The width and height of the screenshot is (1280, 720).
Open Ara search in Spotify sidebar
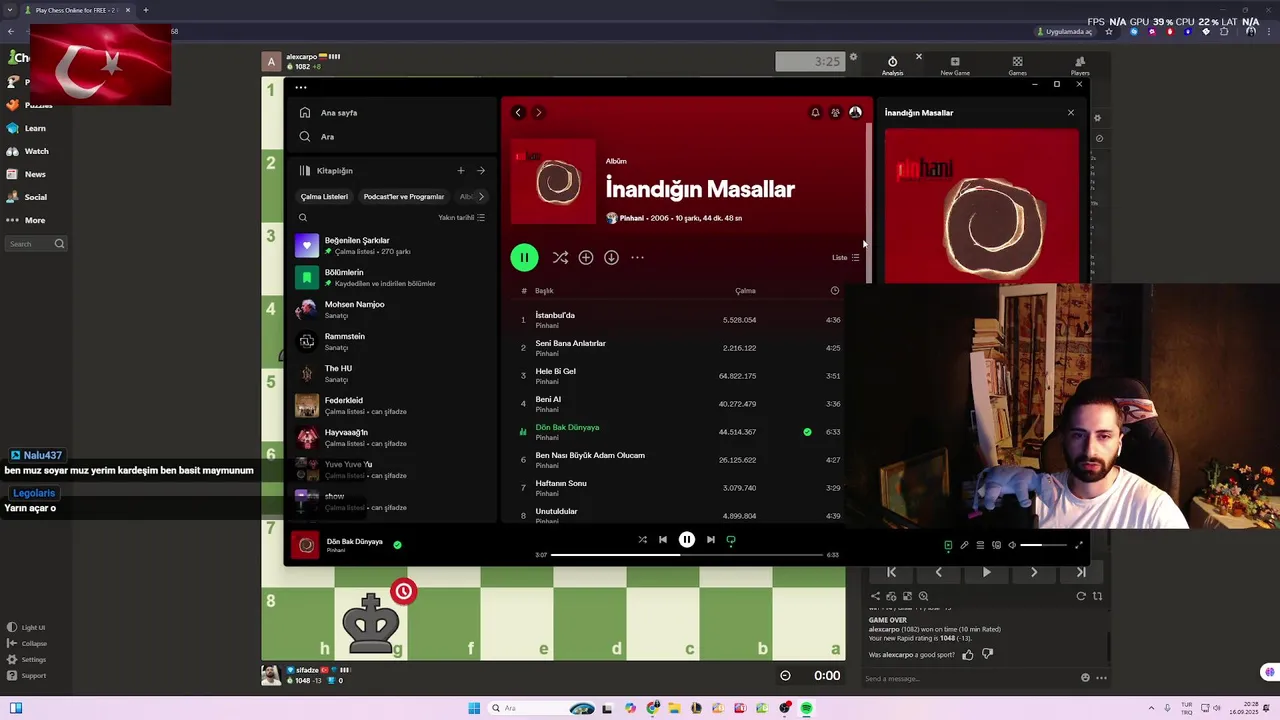point(317,137)
